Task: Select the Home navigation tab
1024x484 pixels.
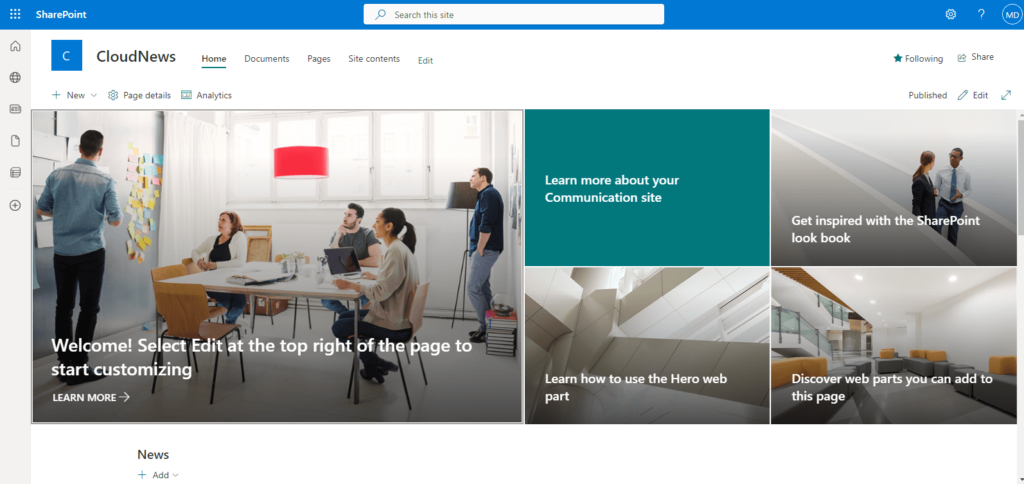Action: click(x=214, y=59)
